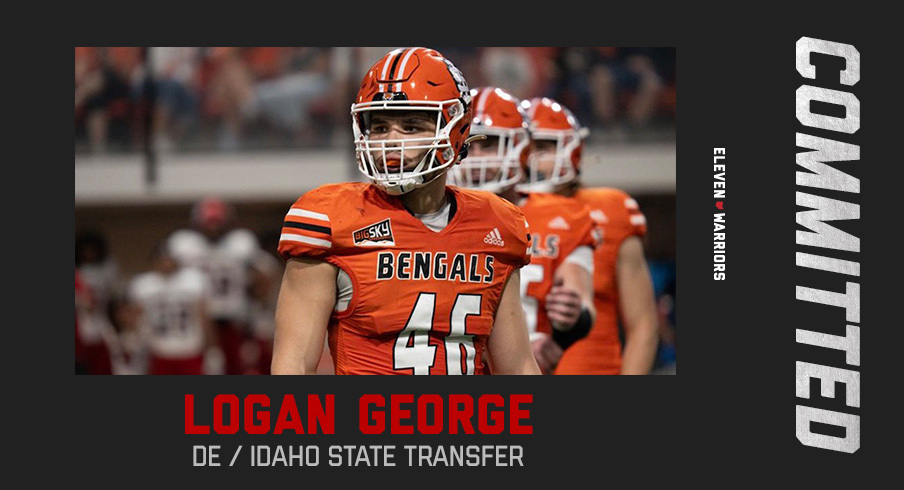Click the third player's helmet at right

pos(553,144)
